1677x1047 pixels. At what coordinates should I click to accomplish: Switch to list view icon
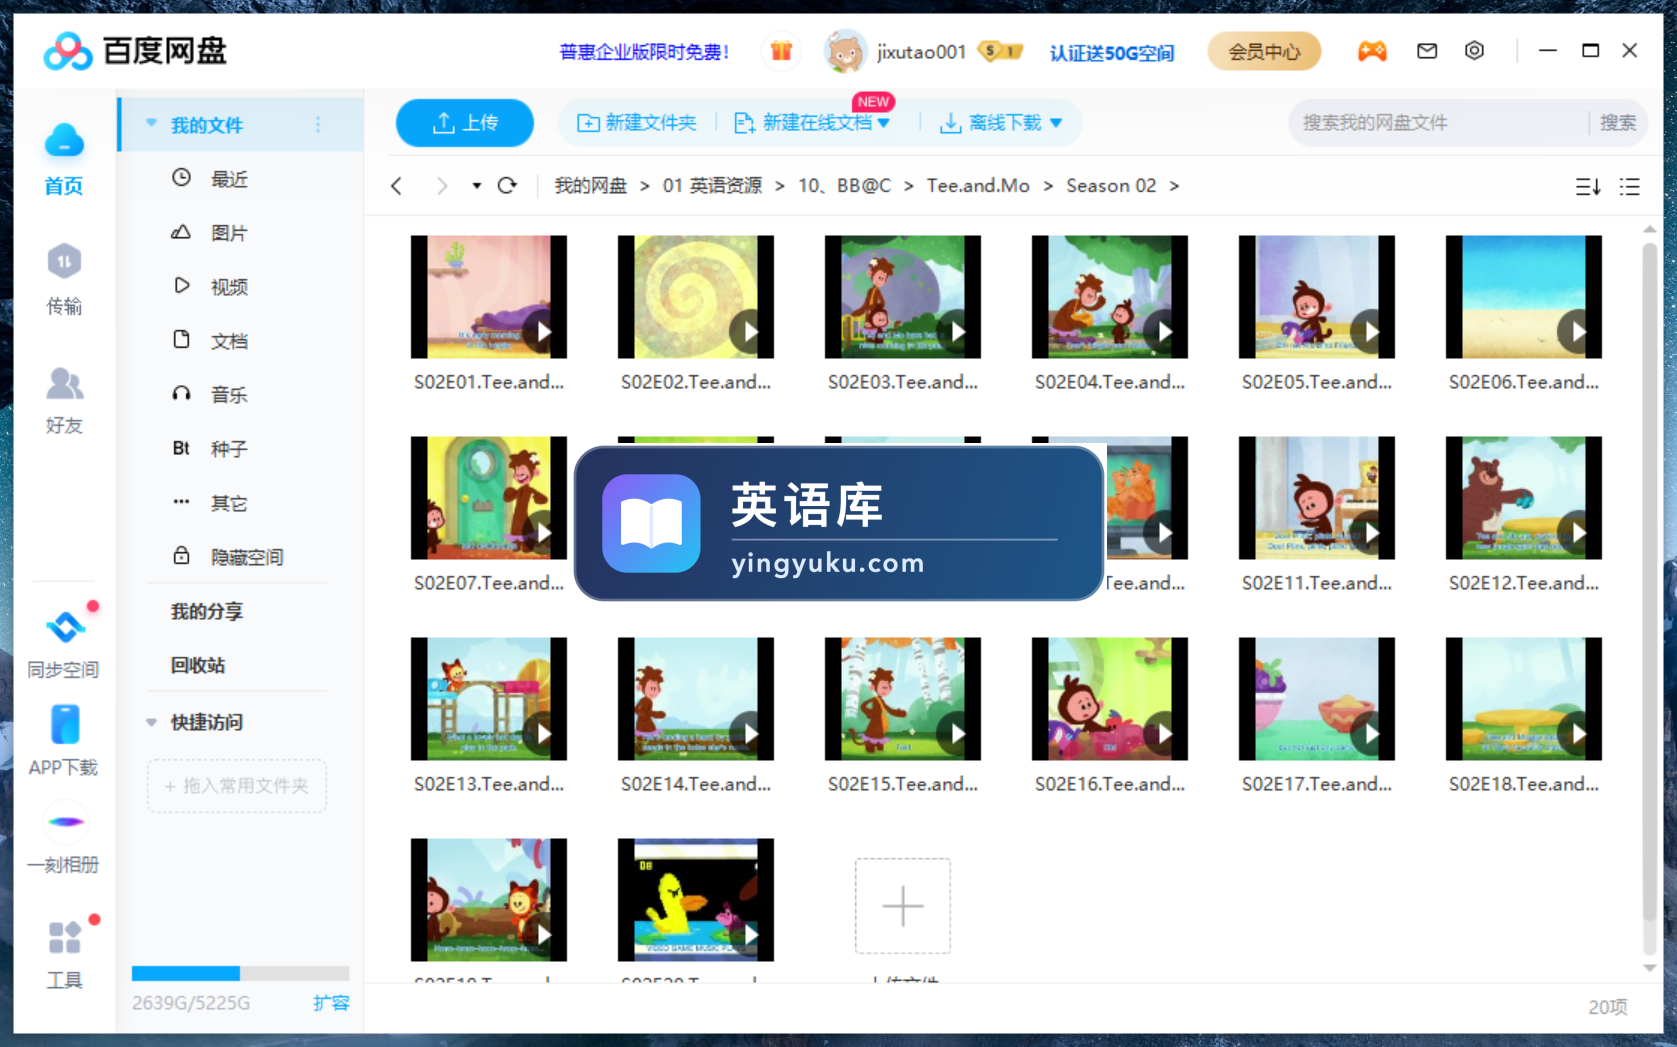1630,187
